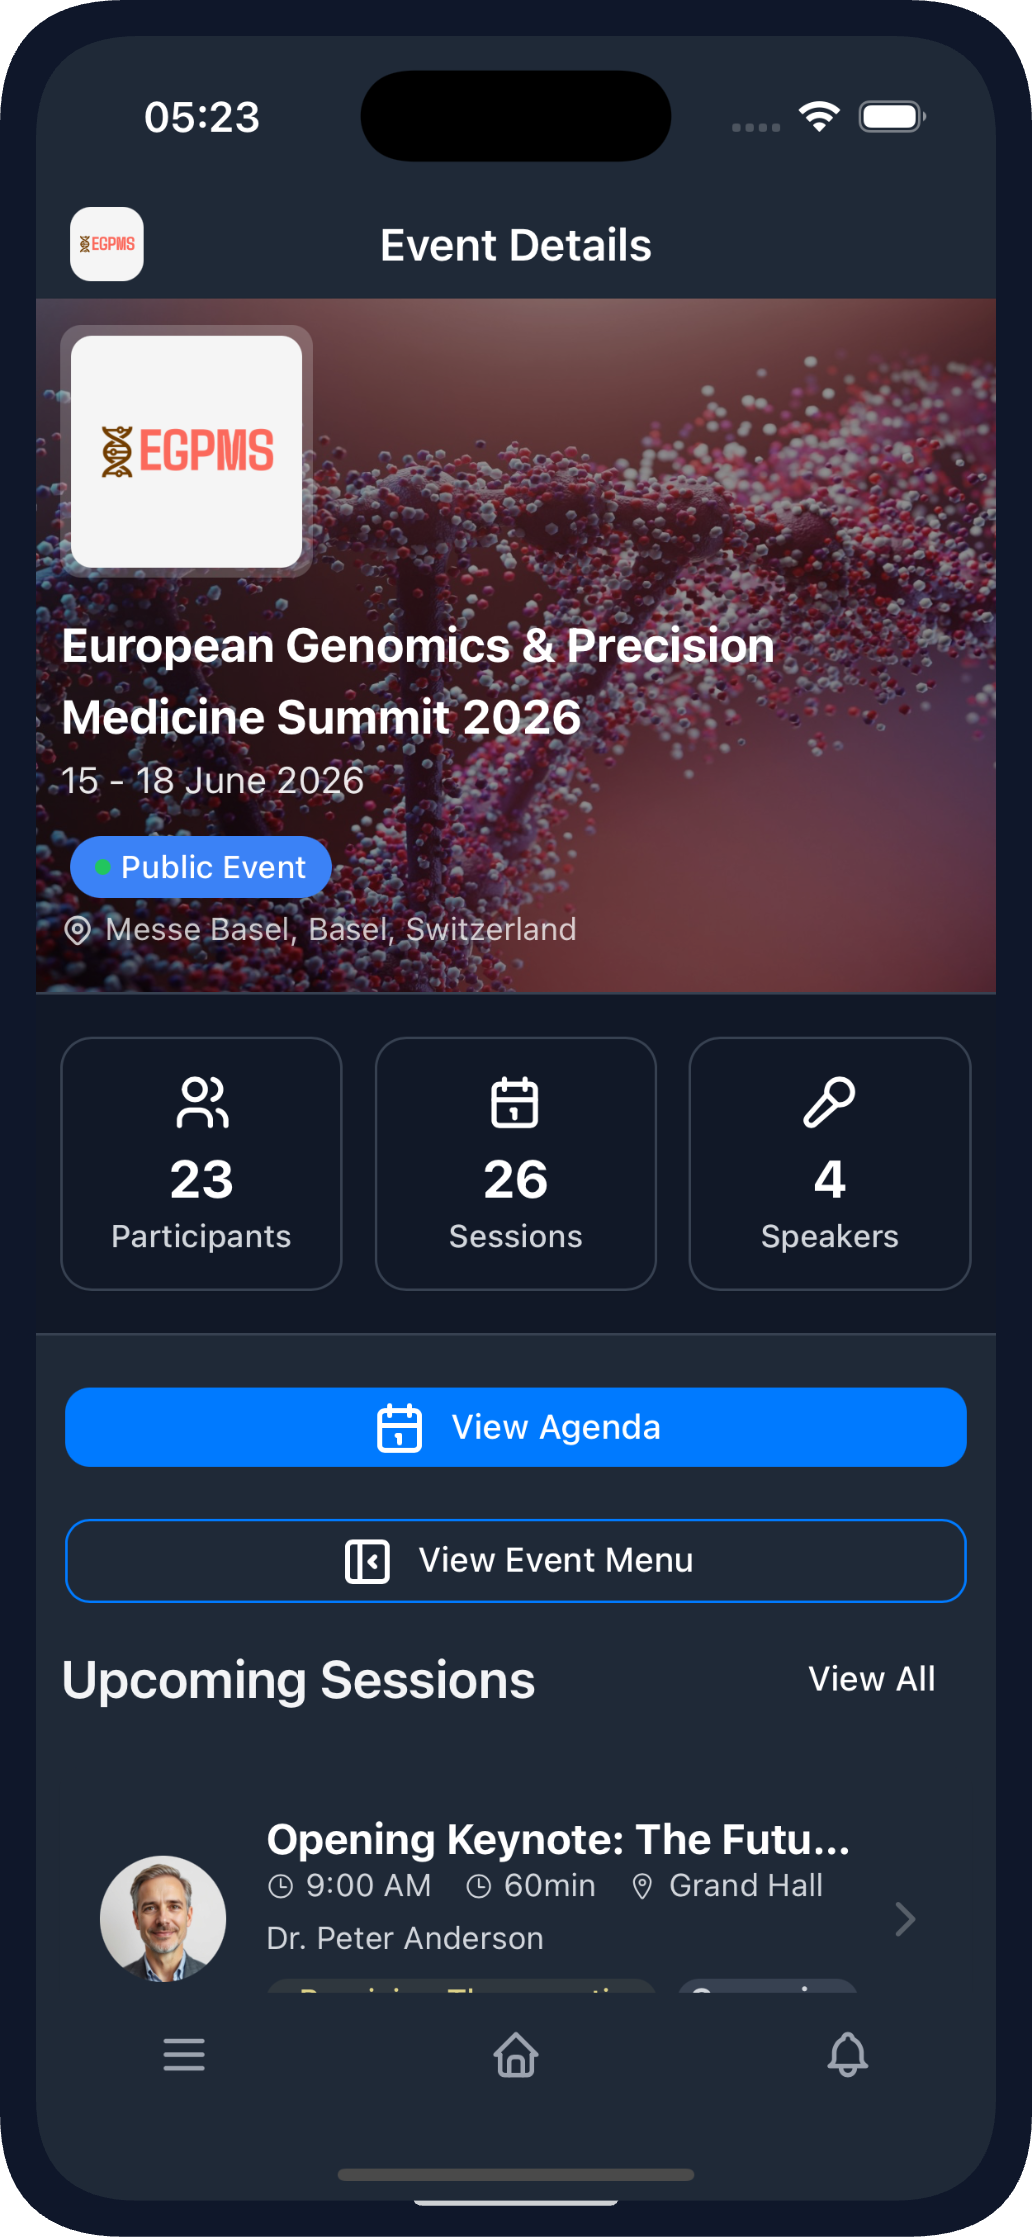Tap the Grand Hall location label
Image resolution: width=1032 pixels, height=2237 pixels.
point(745,1885)
